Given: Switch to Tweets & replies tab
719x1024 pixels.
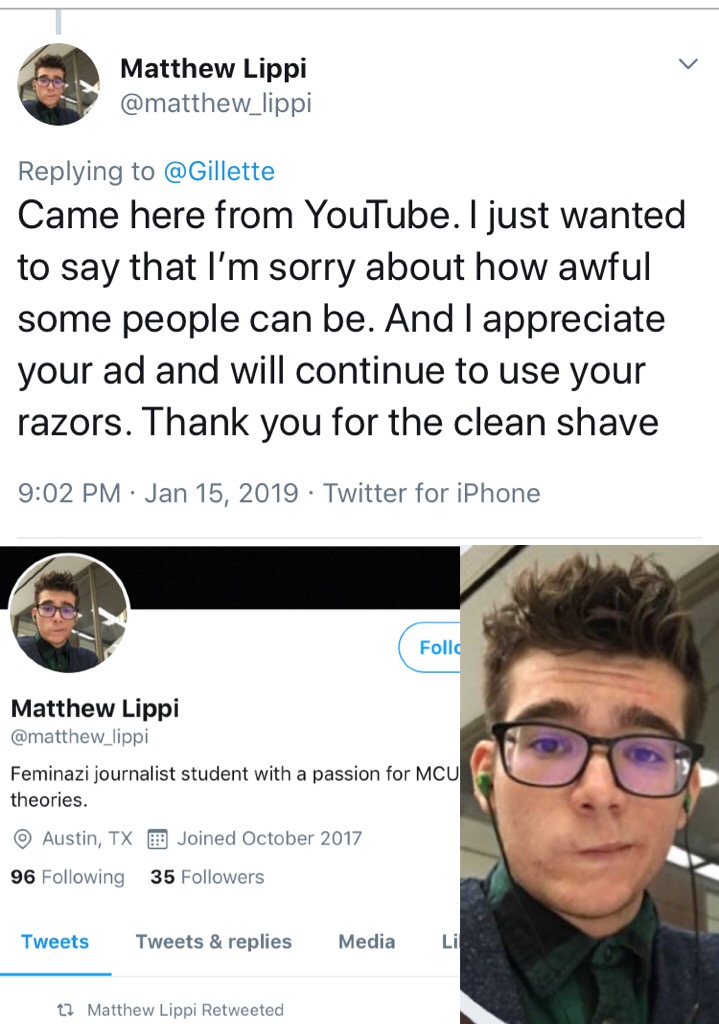Looking at the screenshot, I should (x=214, y=942).
